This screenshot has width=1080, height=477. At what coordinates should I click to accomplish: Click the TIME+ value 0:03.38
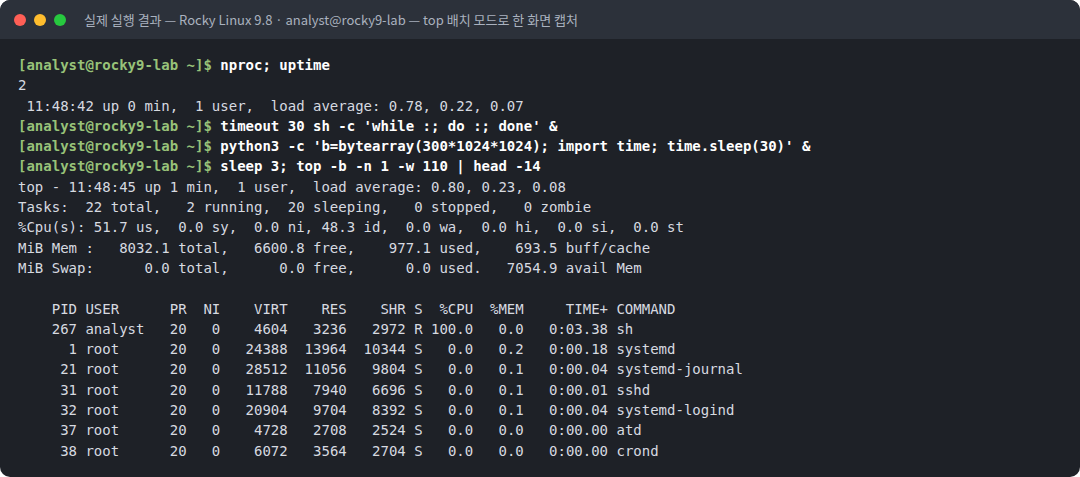pos(579,330)
